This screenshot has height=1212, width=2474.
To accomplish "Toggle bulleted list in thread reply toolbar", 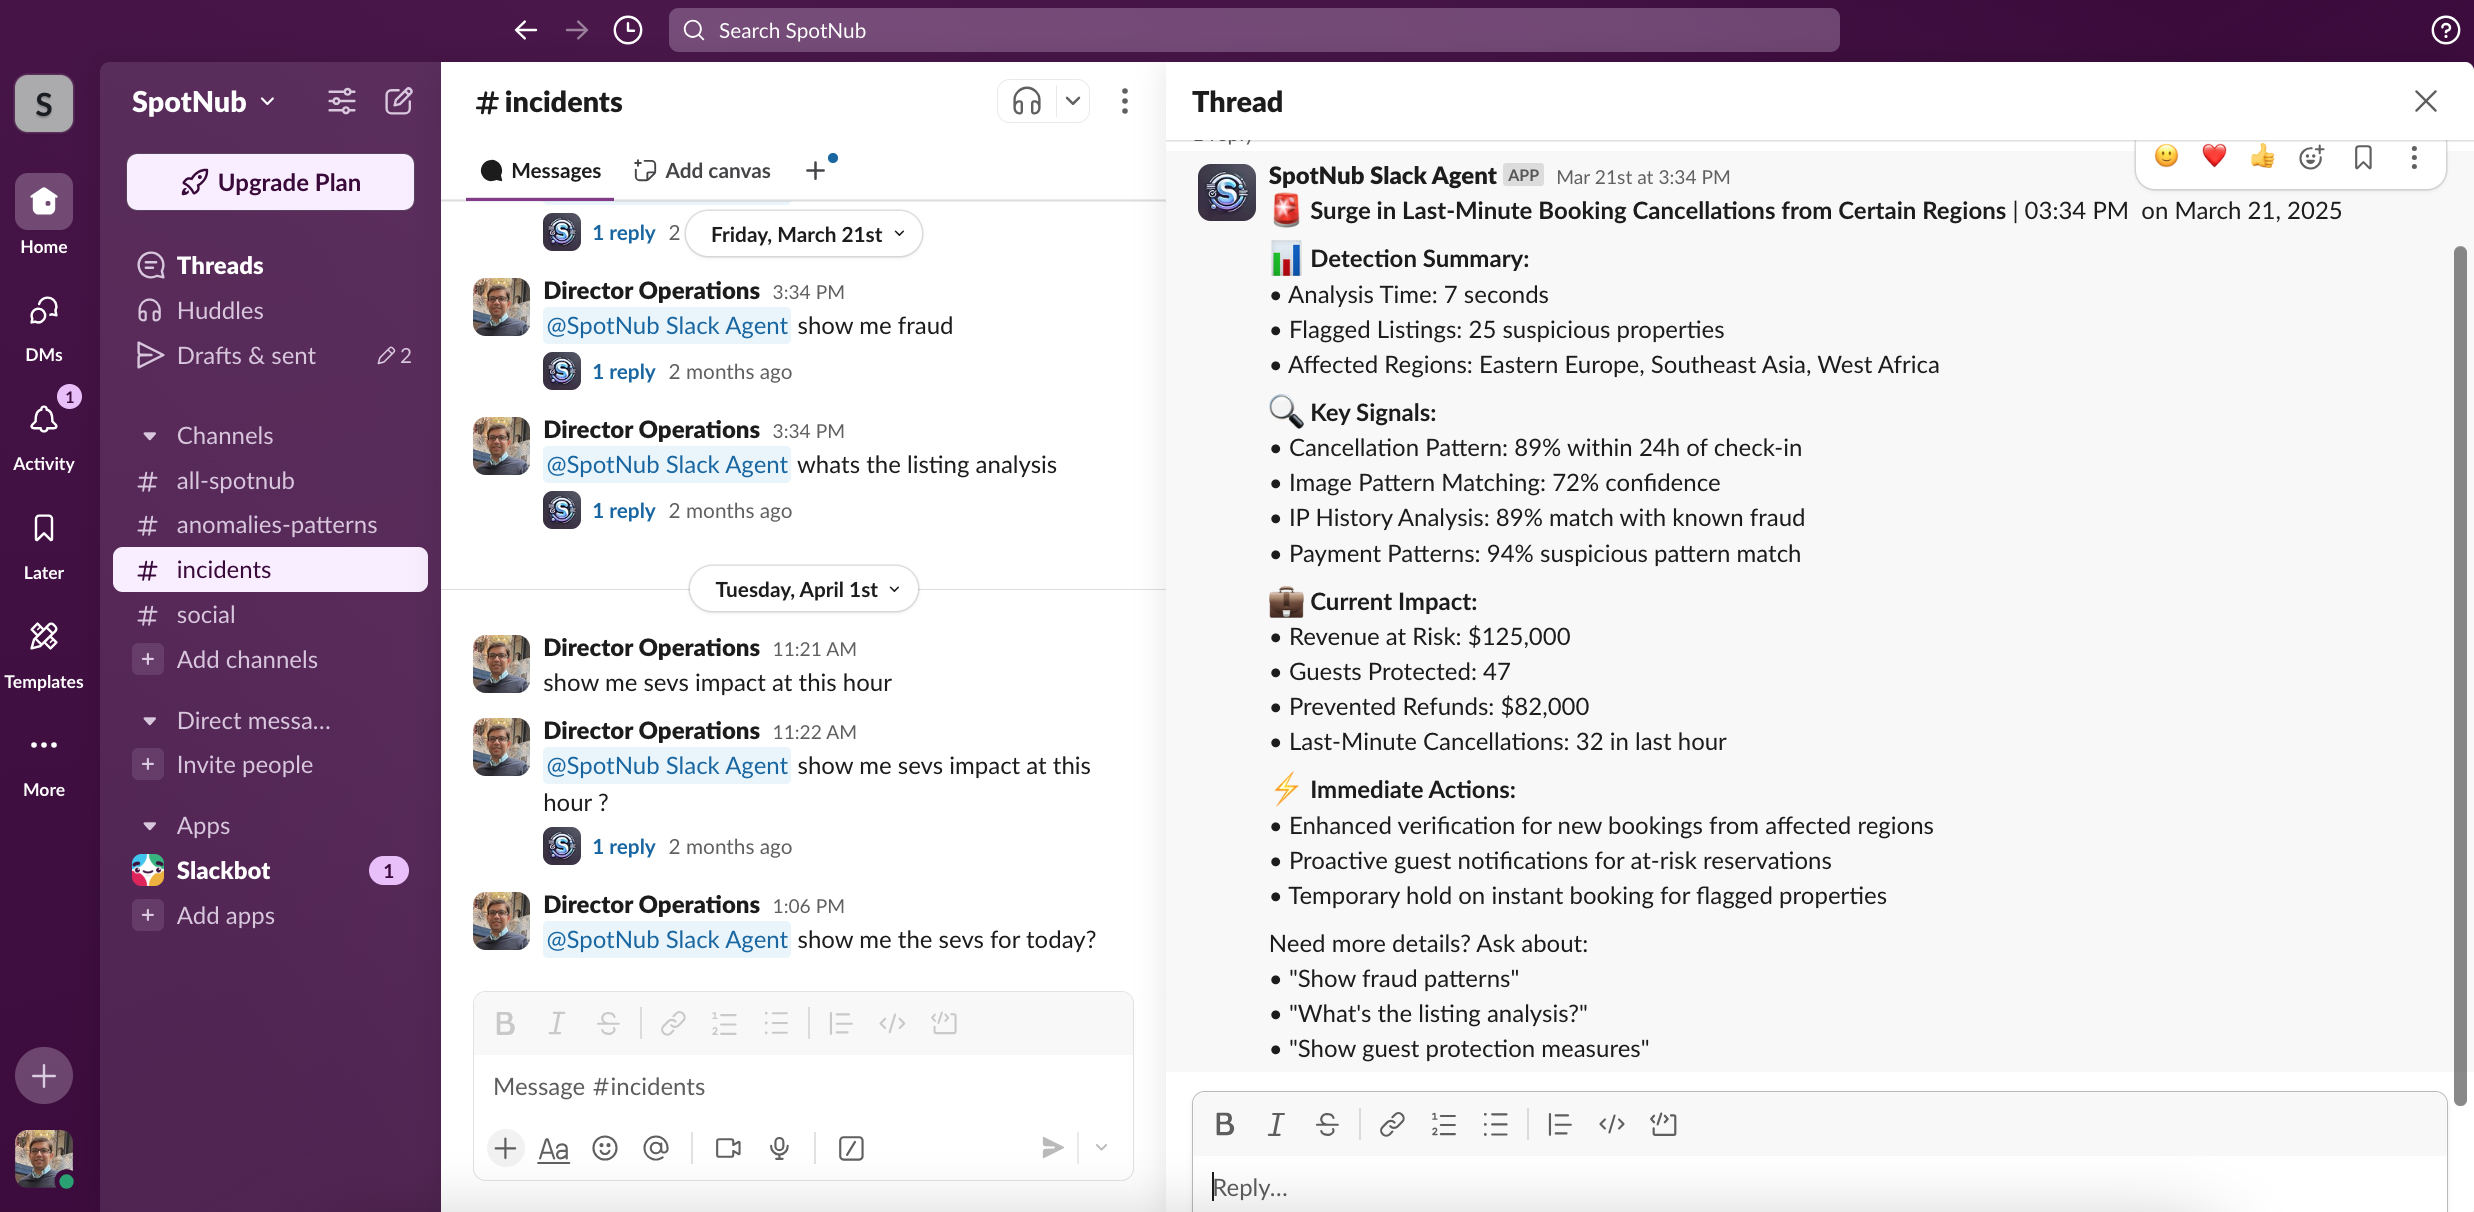I will (x=1496, y=1124).
